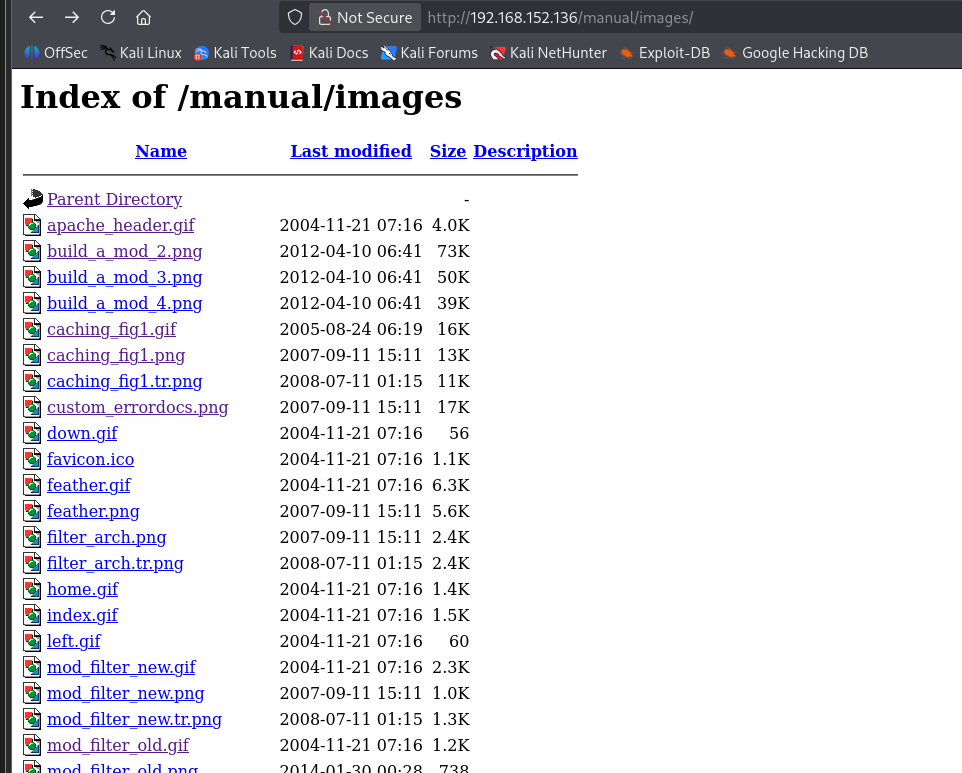The width and height of the screenshot is (962, 773).
Task: Open the apache_header.gif file
Action: click(120, 225)
